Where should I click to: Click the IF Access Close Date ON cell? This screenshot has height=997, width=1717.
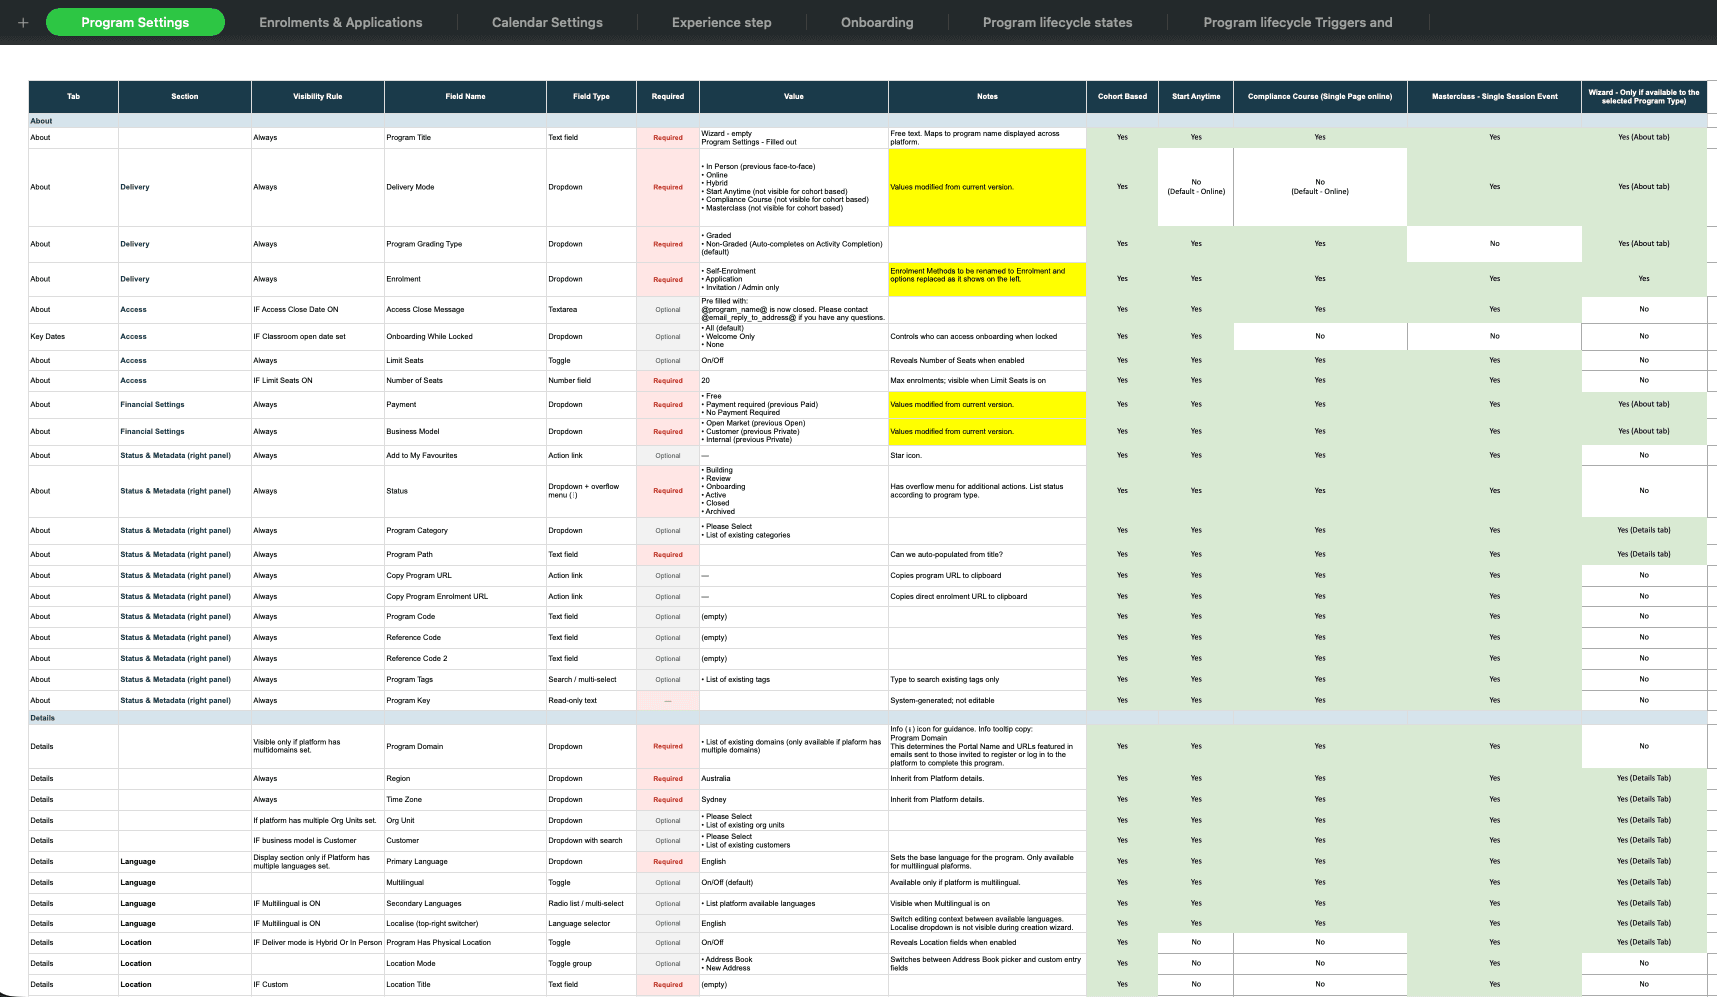click(318, 310)
